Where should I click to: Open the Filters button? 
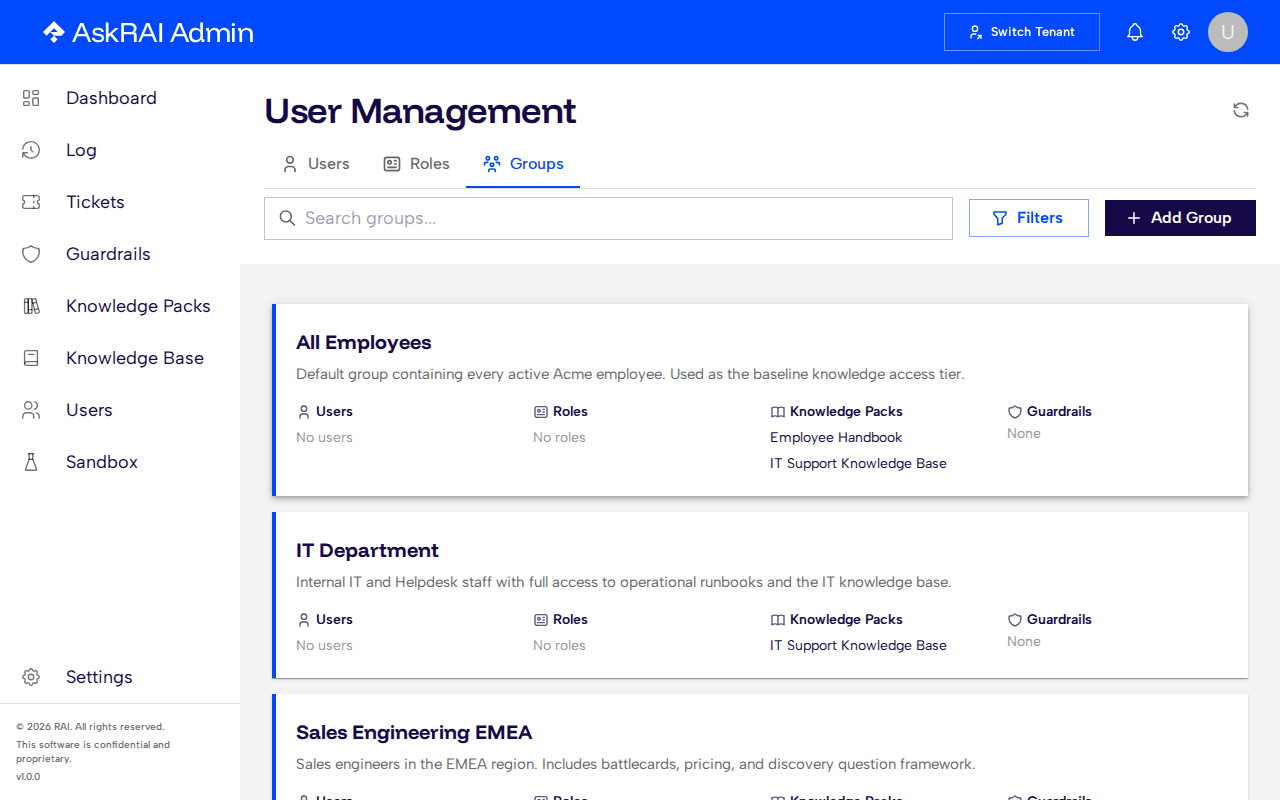click(x=1029, y=218)
